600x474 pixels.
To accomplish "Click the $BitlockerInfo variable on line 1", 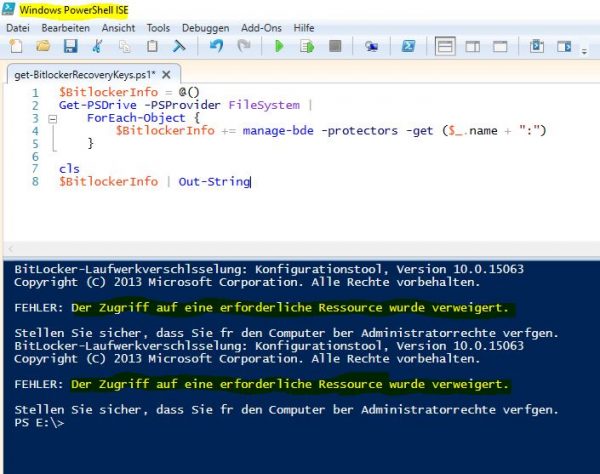I will coord(108,92).
